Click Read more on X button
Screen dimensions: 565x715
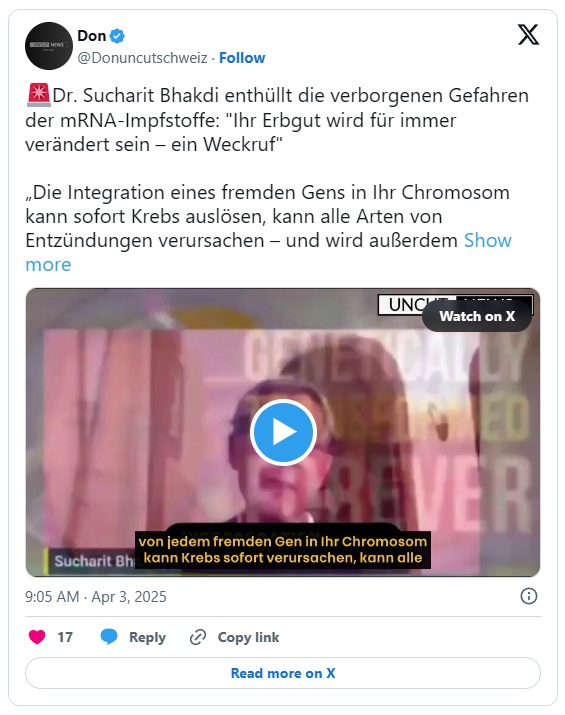tap(283, 673)
